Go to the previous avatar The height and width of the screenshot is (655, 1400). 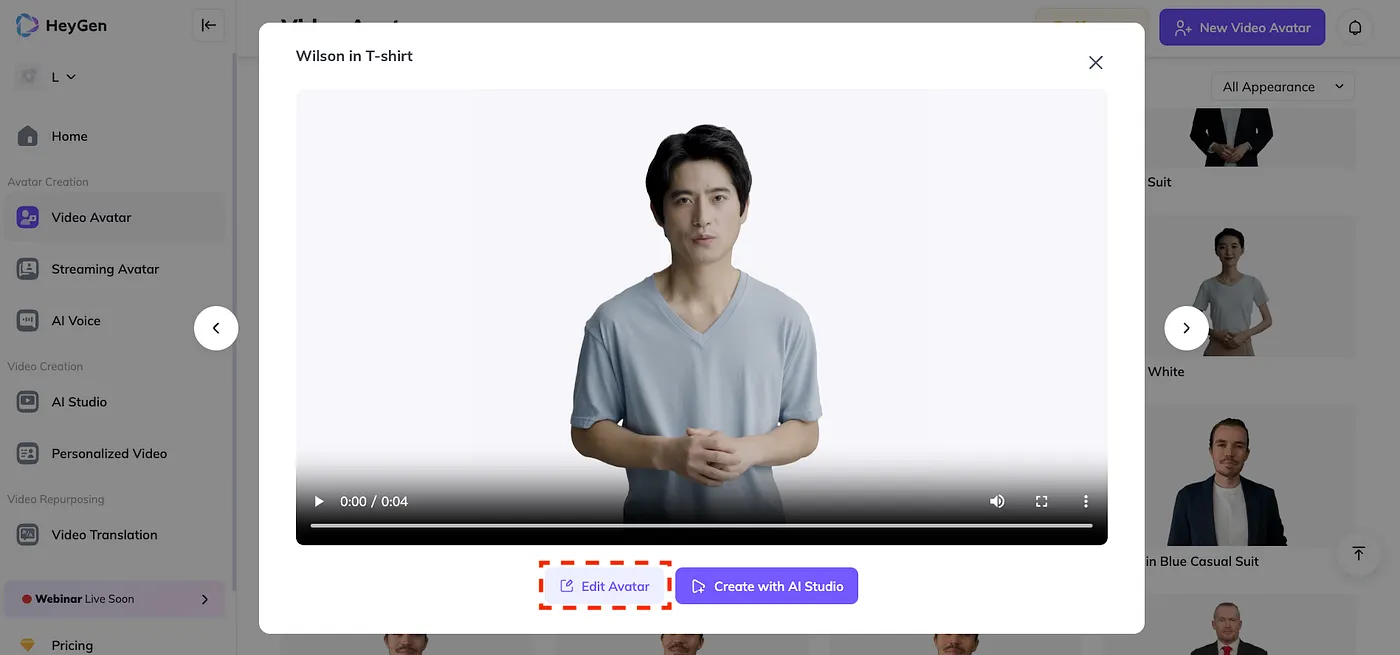216,328
